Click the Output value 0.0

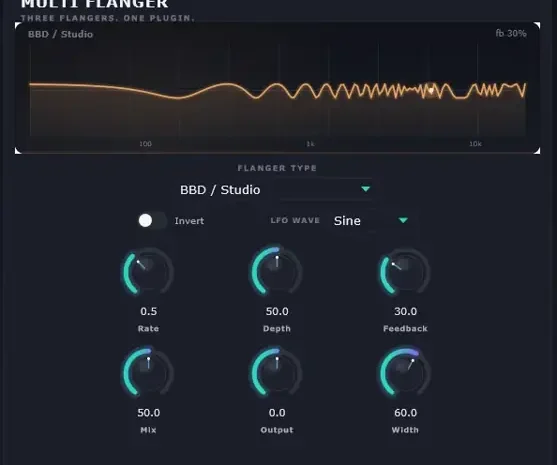[277, 413]
